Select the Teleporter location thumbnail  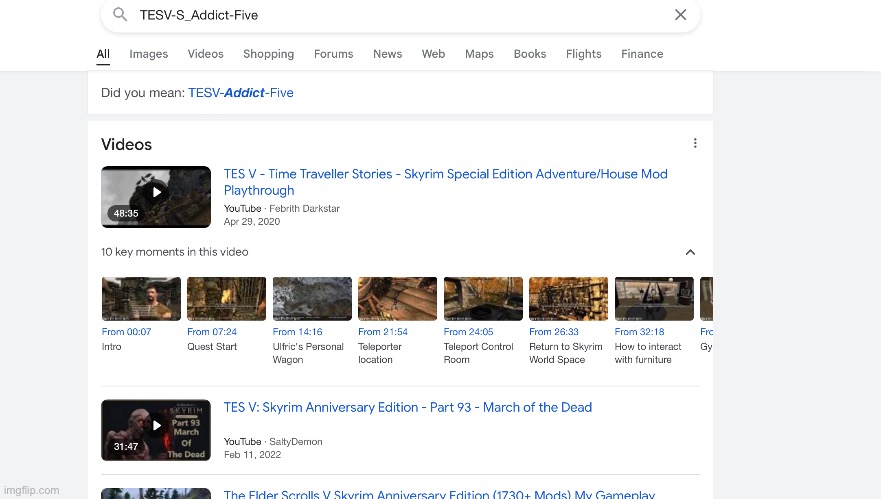coord(398,299)
